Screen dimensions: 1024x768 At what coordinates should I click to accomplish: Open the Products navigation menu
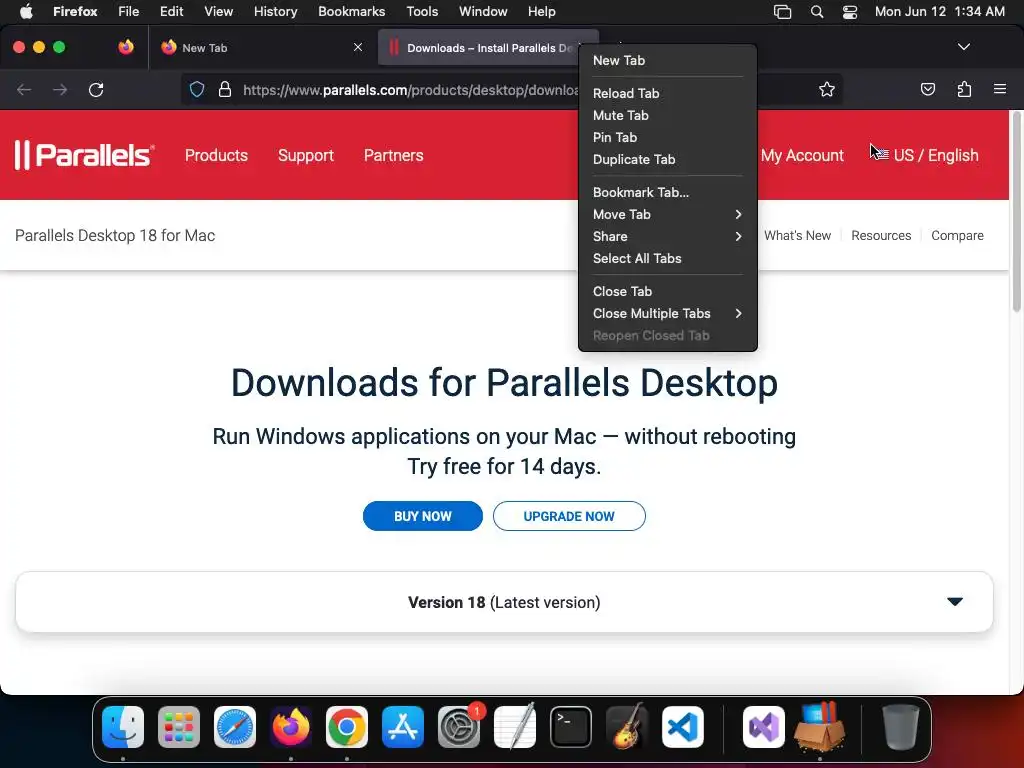click(216, 155)
